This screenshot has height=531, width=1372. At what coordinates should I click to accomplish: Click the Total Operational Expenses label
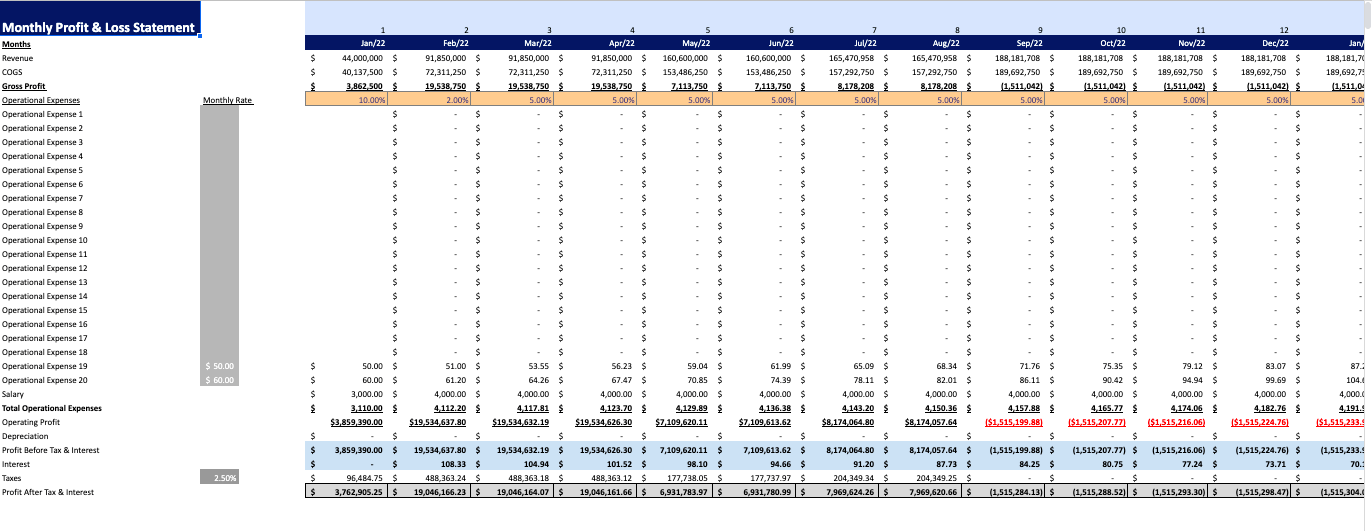[x=50, y=408]
